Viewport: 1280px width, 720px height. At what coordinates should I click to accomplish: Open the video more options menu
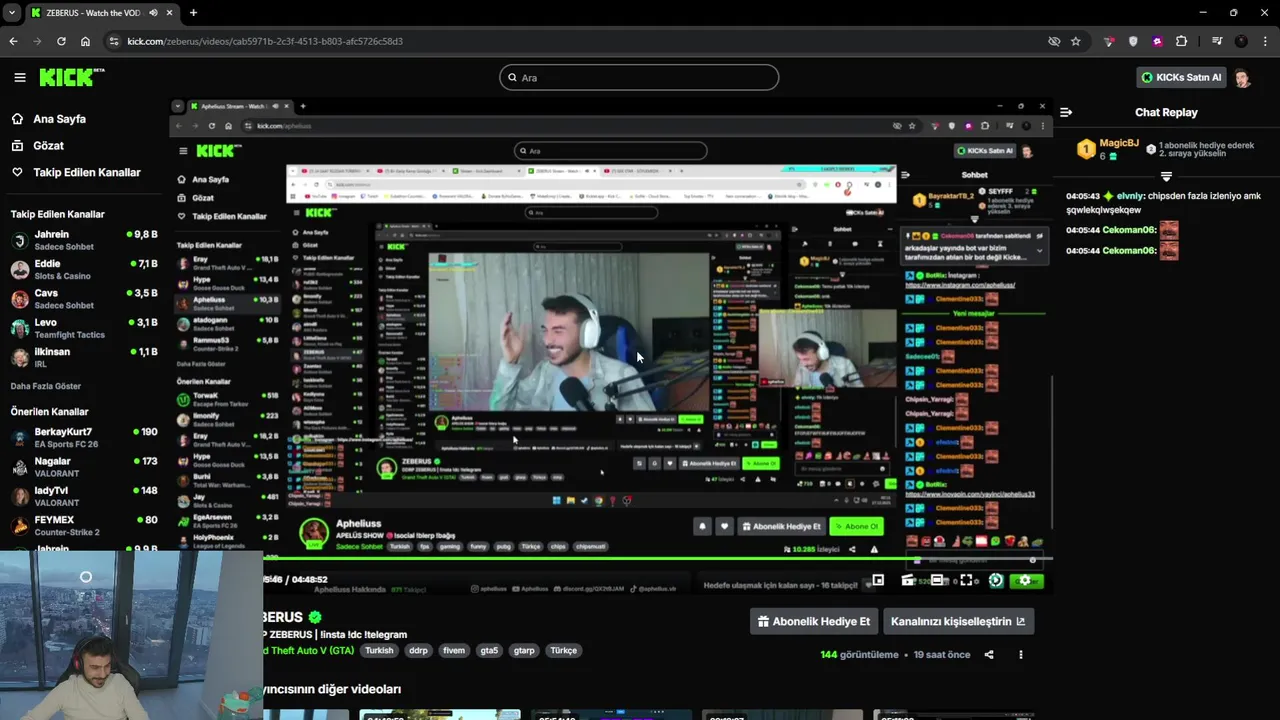tap(1021, 655)
